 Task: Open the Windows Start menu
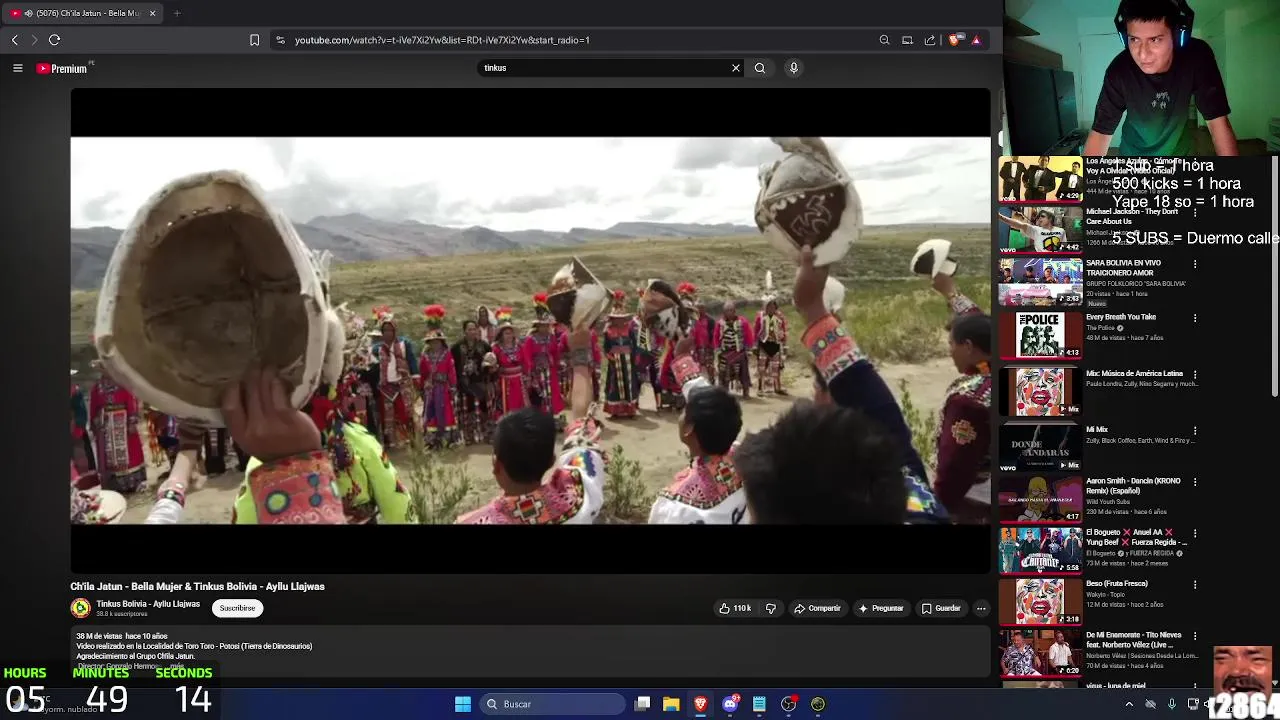(x=463, y=704)
